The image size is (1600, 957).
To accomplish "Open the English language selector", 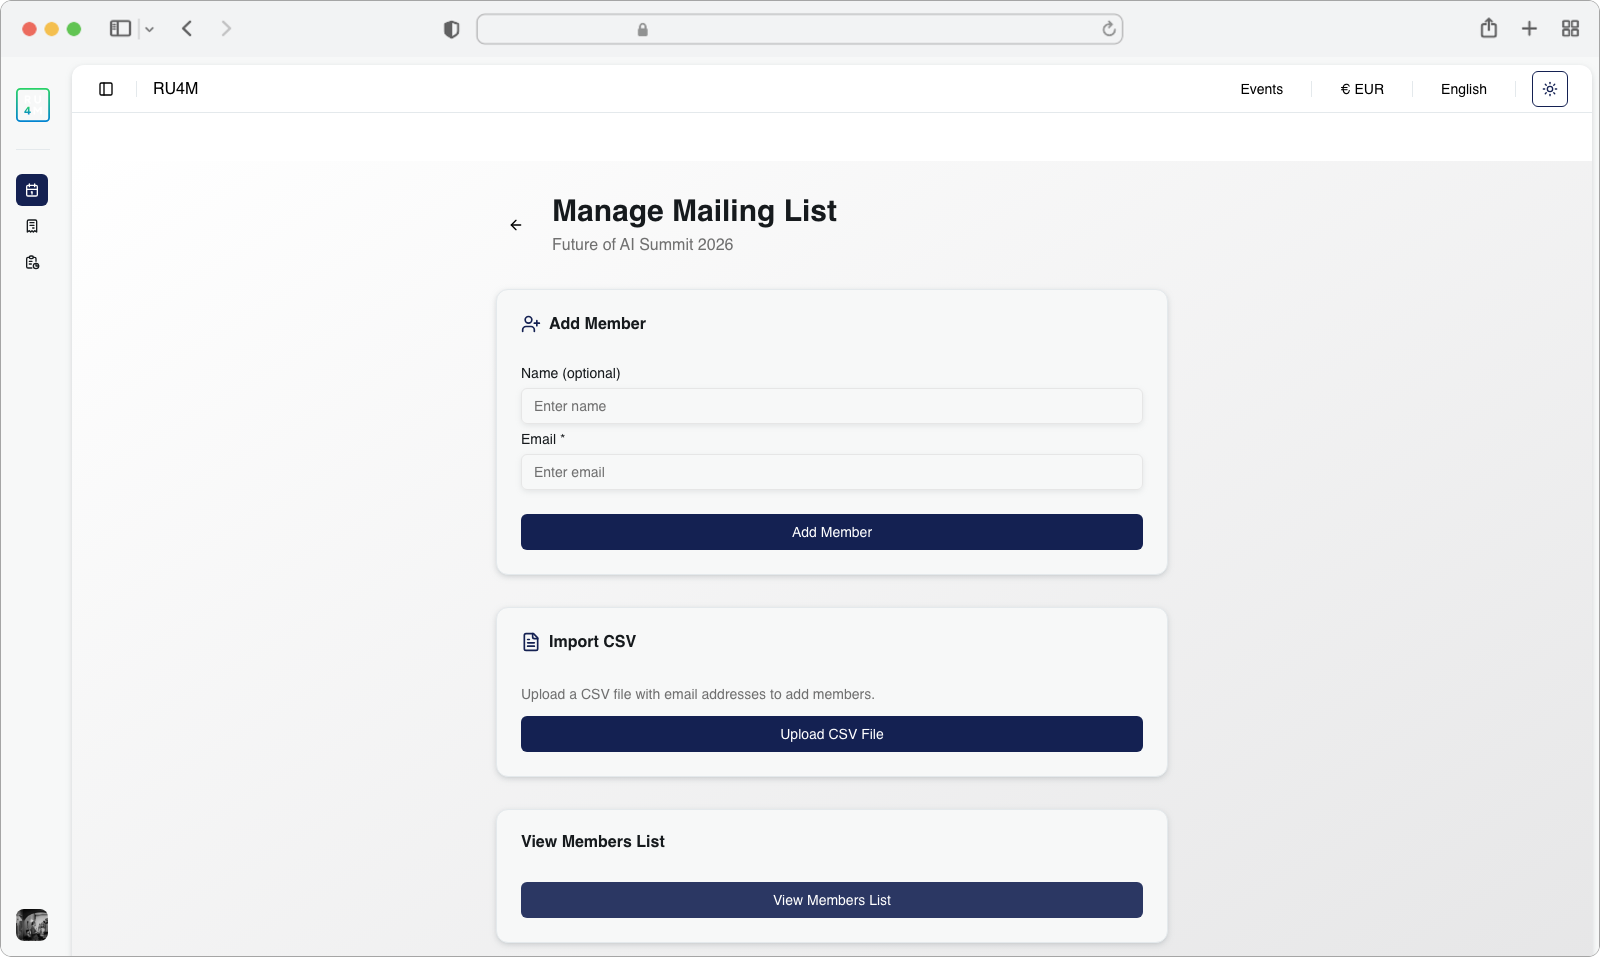I will [x=1463, y=89].
